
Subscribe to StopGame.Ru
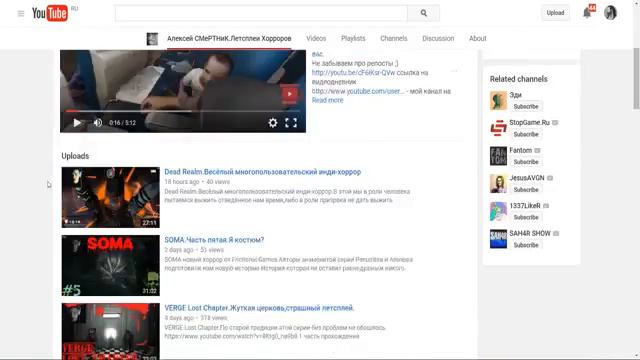(x=526, y=134)
